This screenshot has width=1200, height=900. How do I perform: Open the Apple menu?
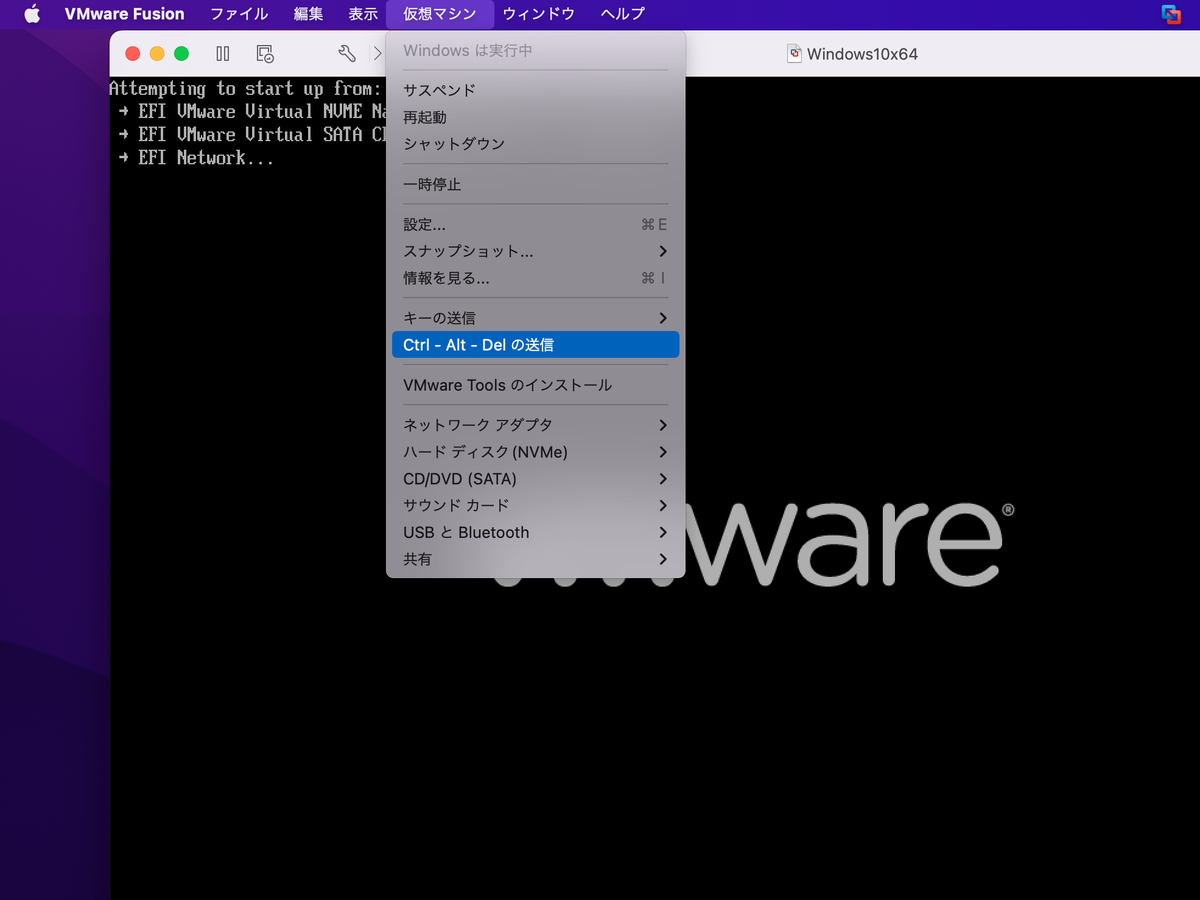(x=30, y=14)
